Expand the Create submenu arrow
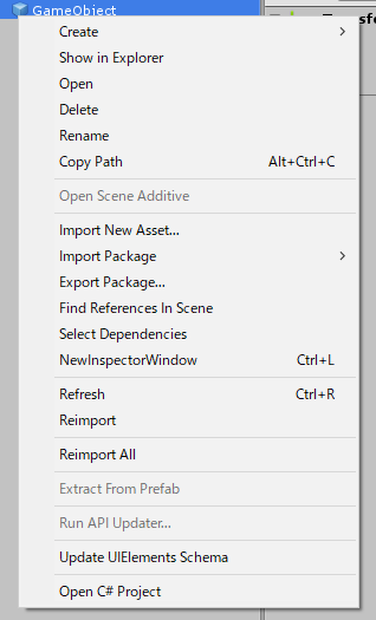The width and height of the screenshot is (376, 620). (342, 32)
